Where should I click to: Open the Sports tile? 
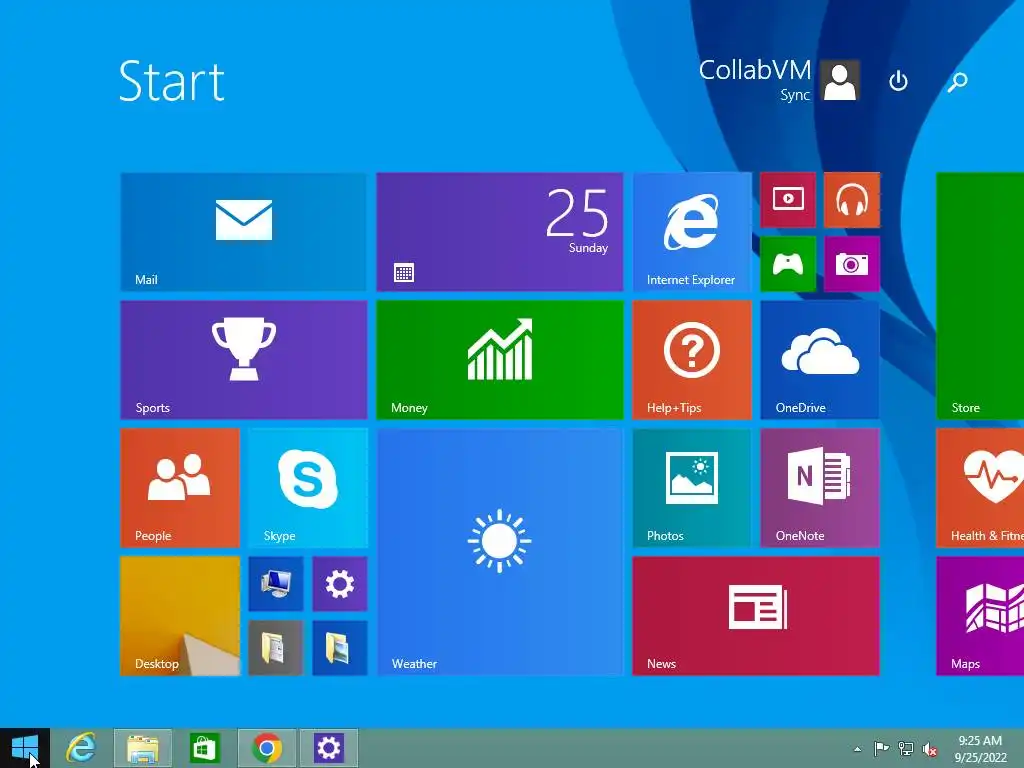[244, 360]
